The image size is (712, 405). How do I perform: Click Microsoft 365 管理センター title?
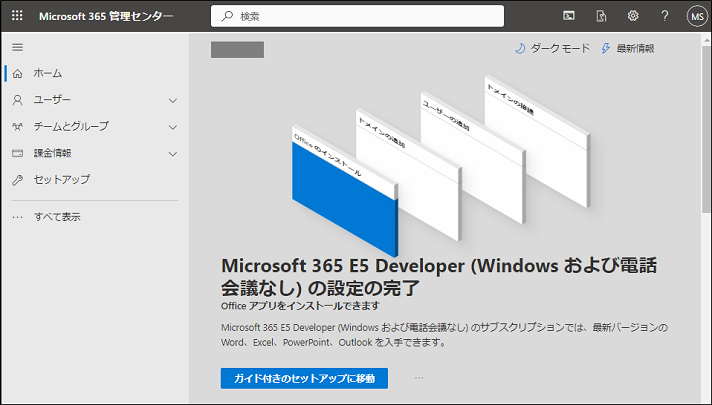tap(106, 16)
